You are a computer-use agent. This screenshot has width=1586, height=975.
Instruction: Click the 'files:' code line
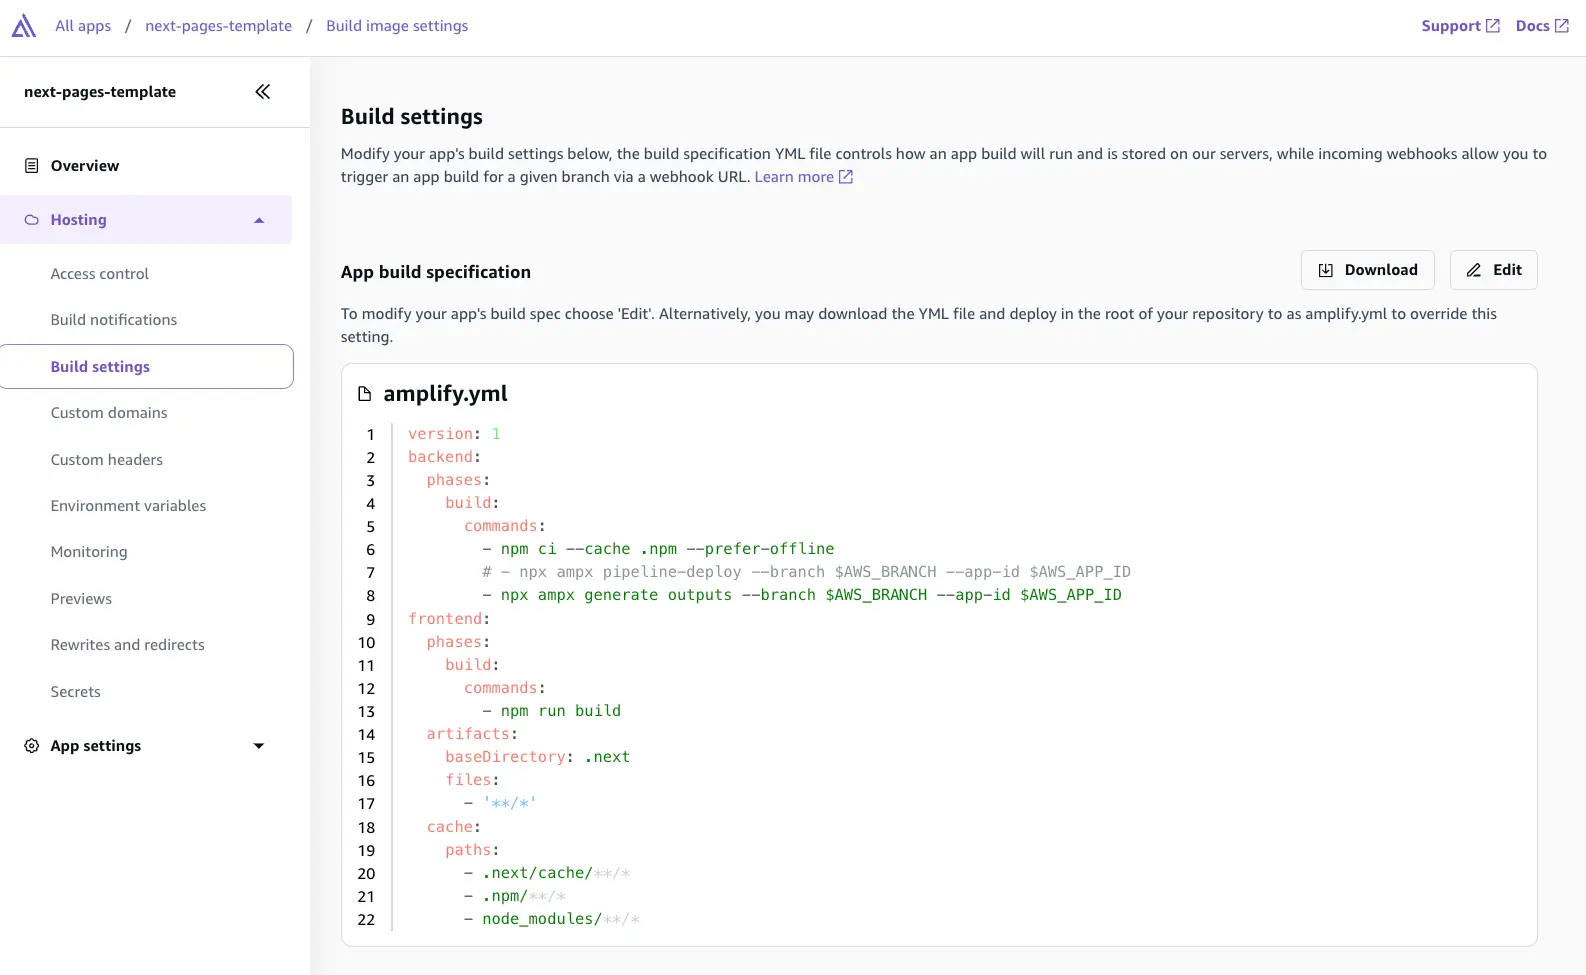point(472,780)
